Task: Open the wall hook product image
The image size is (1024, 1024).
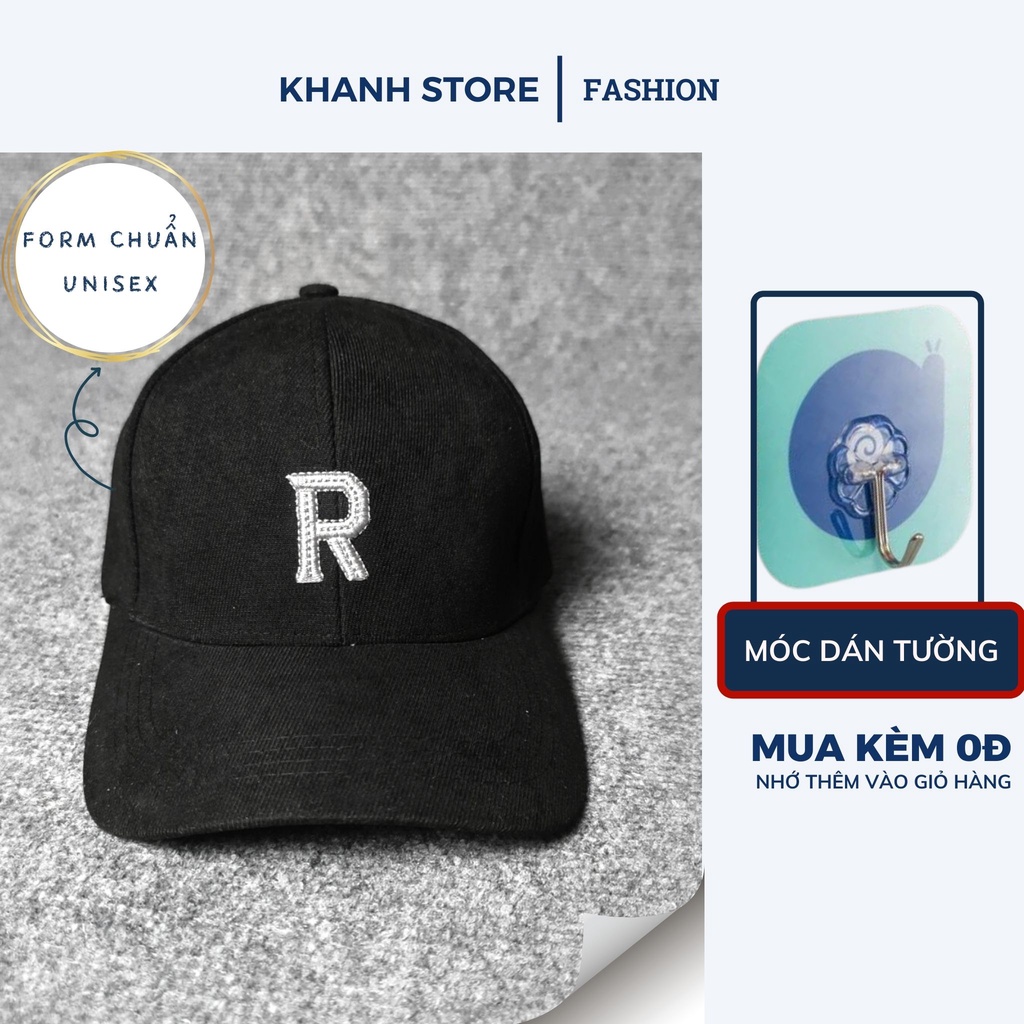Action: click(867, 447)
